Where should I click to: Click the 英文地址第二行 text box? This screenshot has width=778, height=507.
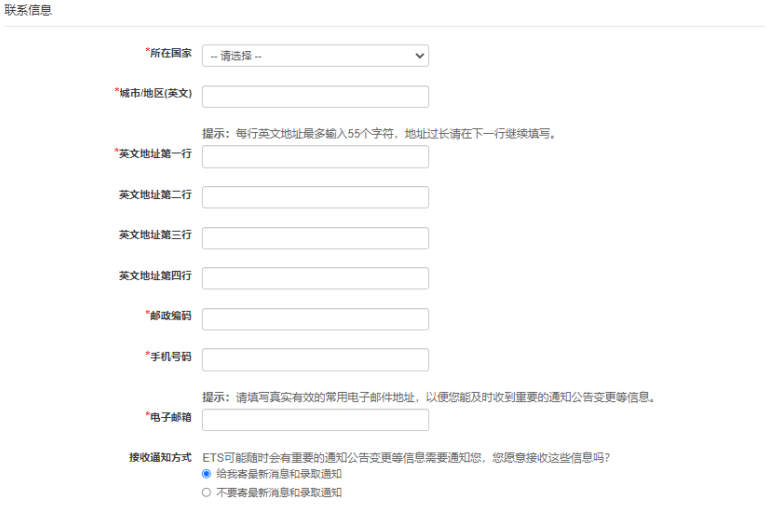click(315, 197)
